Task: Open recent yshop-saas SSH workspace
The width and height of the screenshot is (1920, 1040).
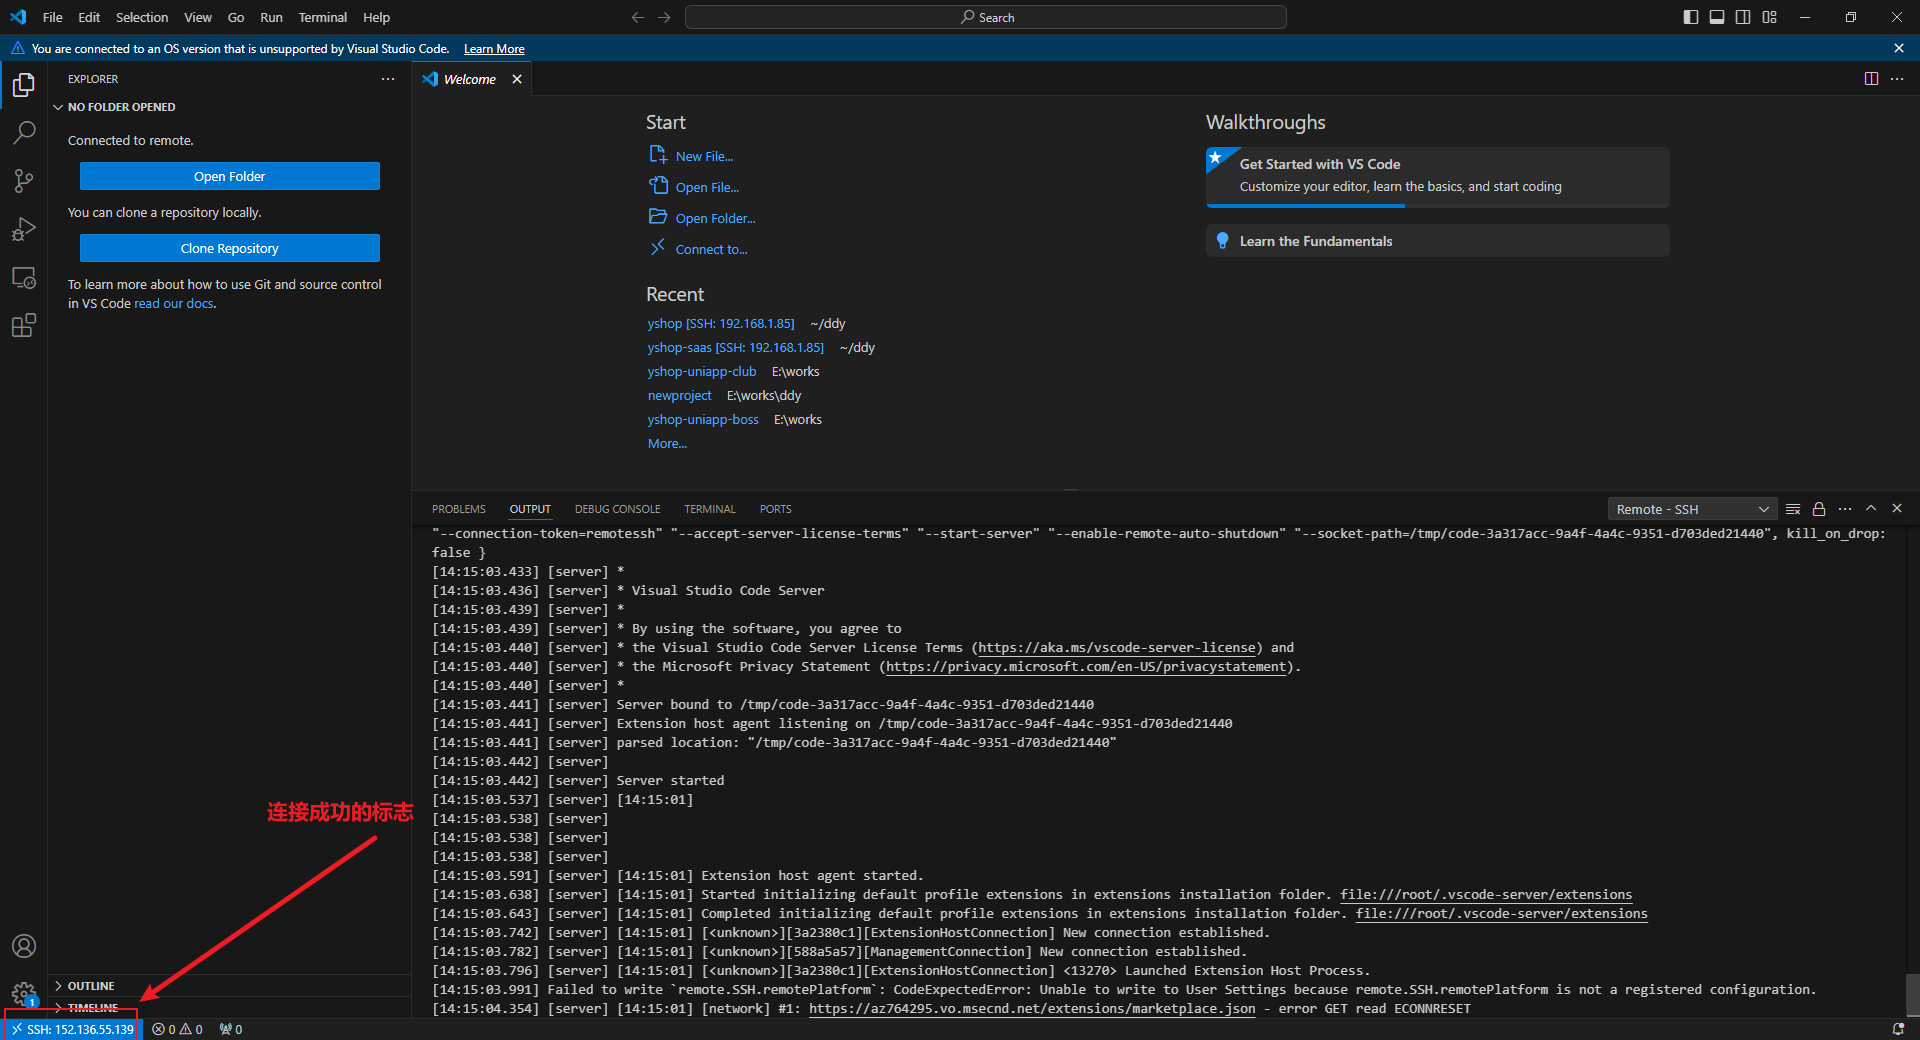Action: click(x=736, y=348)
